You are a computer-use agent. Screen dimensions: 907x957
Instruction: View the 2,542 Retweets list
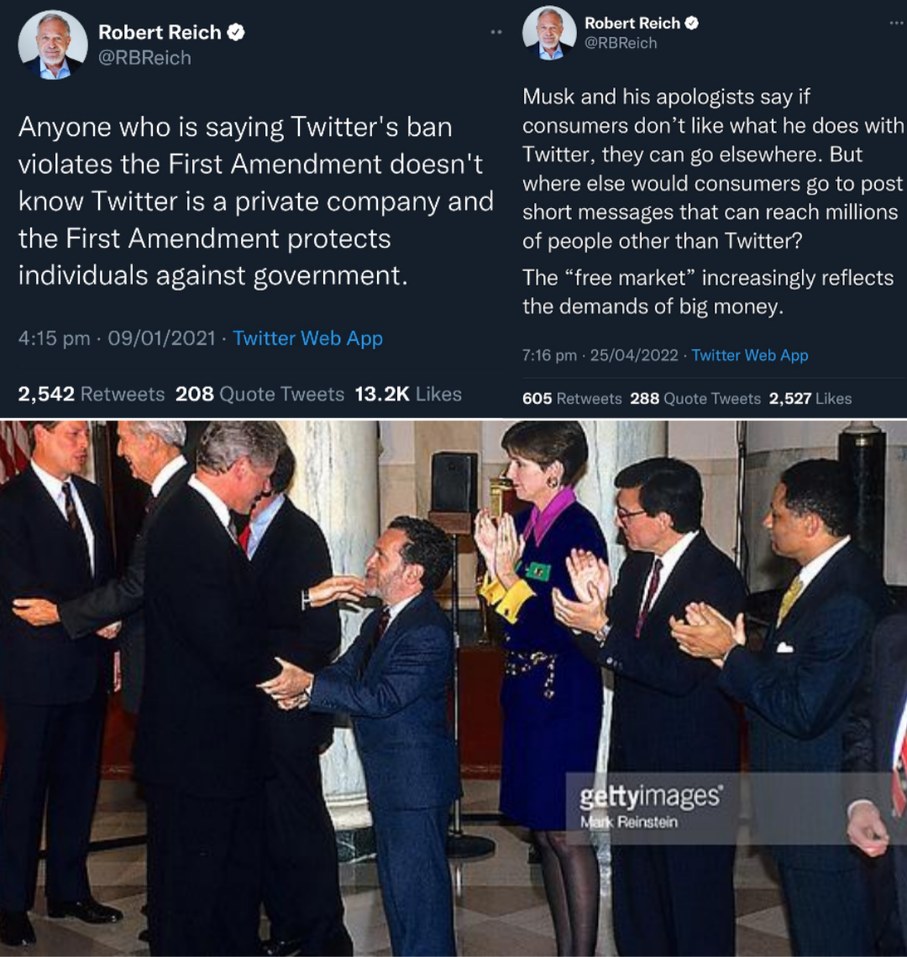coord(91,394)
